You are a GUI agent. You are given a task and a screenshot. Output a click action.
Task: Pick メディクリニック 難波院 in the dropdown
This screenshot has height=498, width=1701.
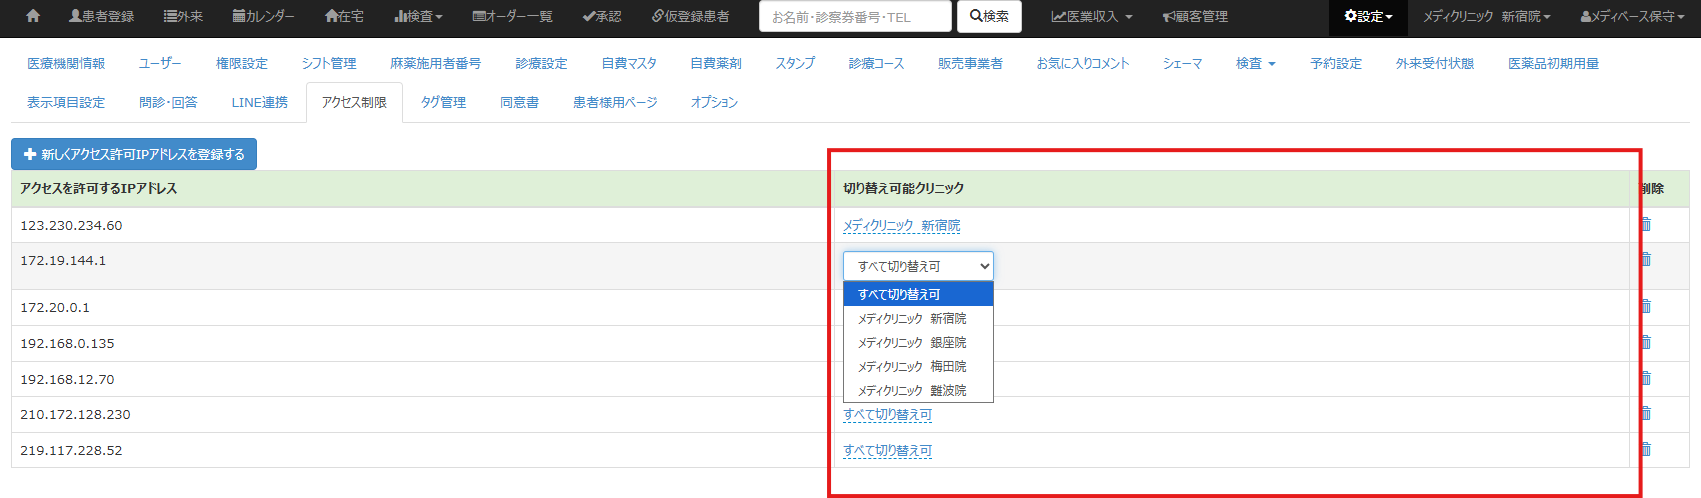911,390
